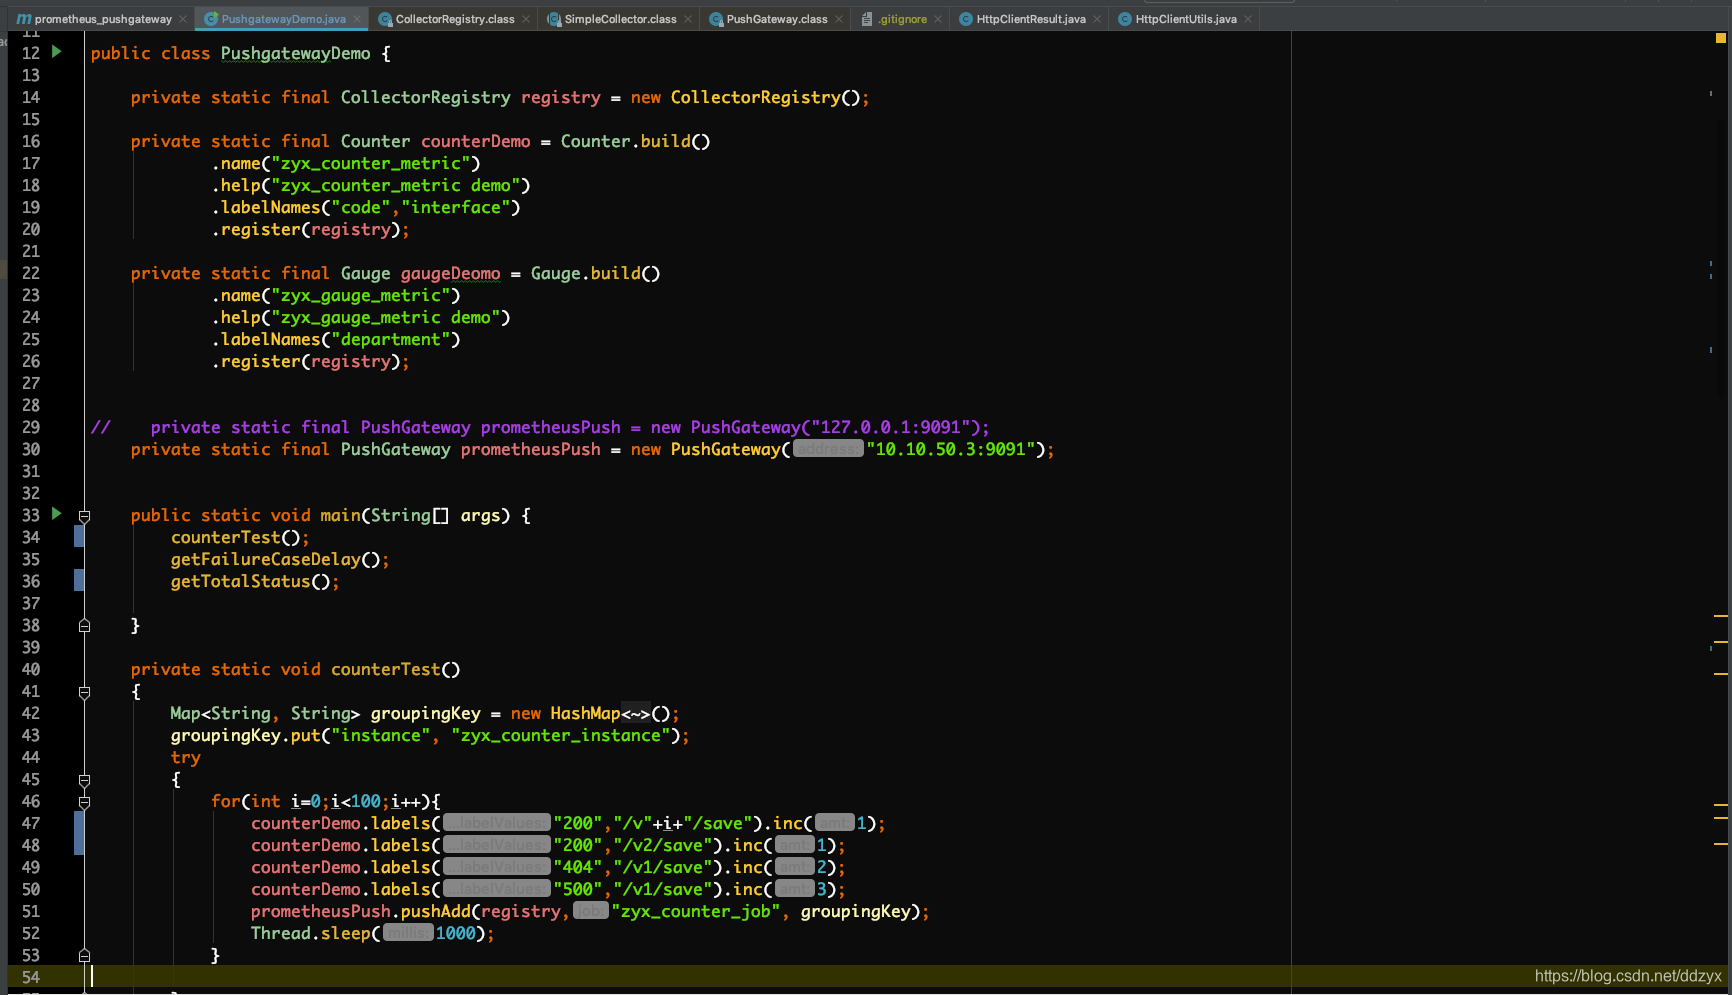1732x995 pixels.
Task: Click the run gutter icon beside class PushgatewayDemo
Action: click(x=57, y=52)
